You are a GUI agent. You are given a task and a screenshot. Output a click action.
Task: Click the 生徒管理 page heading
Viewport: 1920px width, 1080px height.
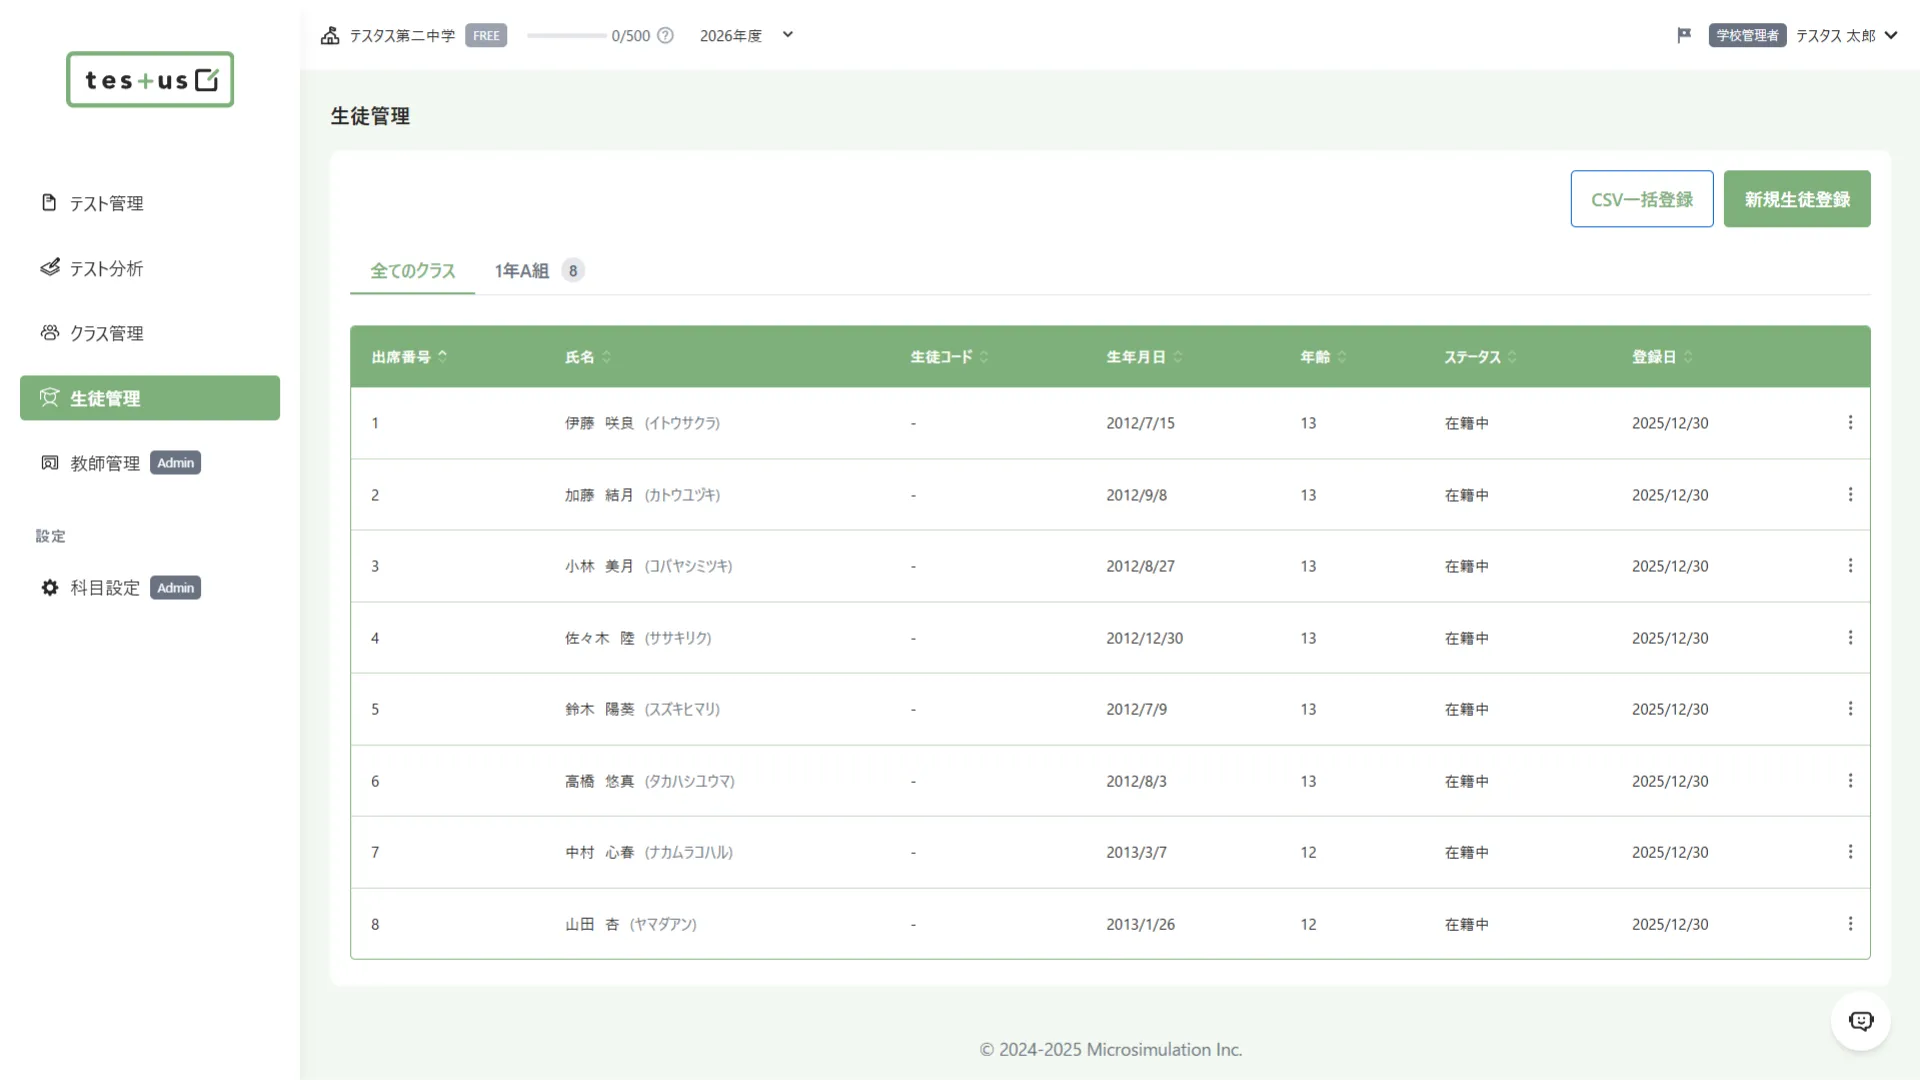pyautogui.click(x=370, y=116)
